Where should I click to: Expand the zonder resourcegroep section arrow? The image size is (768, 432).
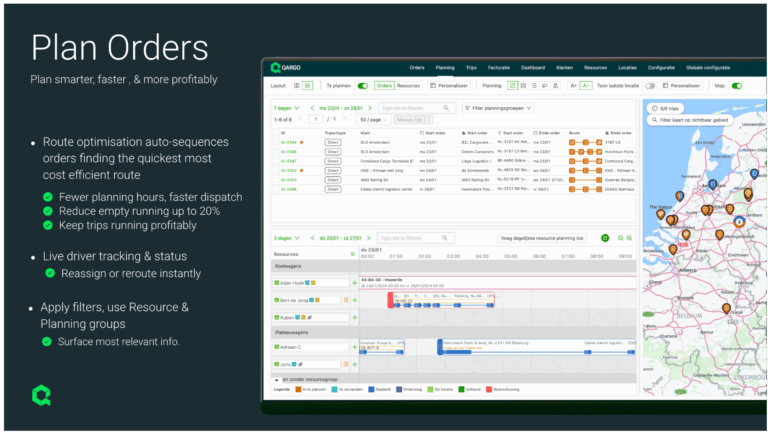click(x=277, y=380)
